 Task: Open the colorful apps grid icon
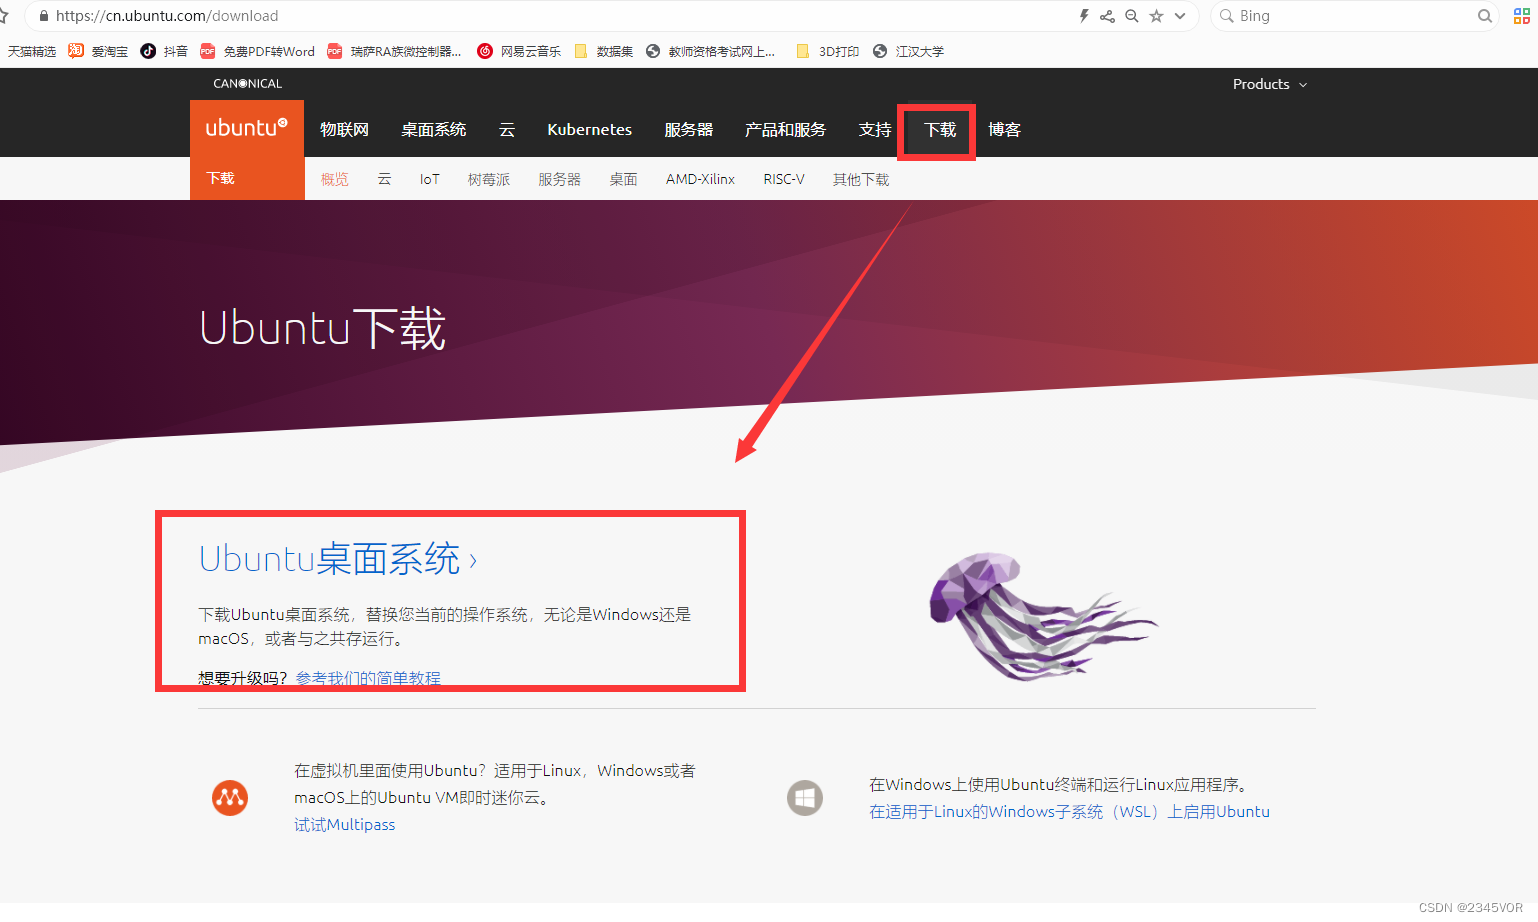tap(1522, 16)
